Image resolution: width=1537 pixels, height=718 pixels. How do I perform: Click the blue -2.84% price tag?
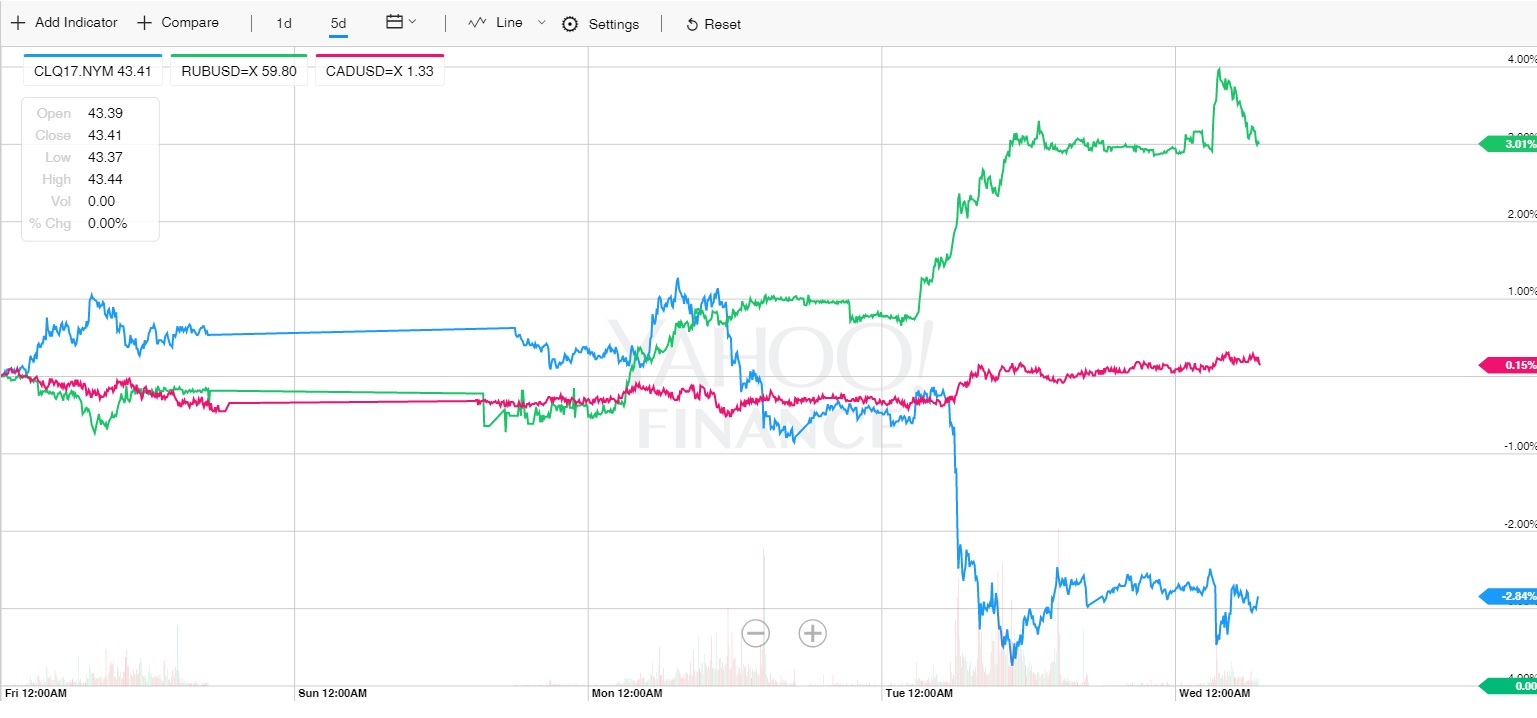pos(1508,597)
